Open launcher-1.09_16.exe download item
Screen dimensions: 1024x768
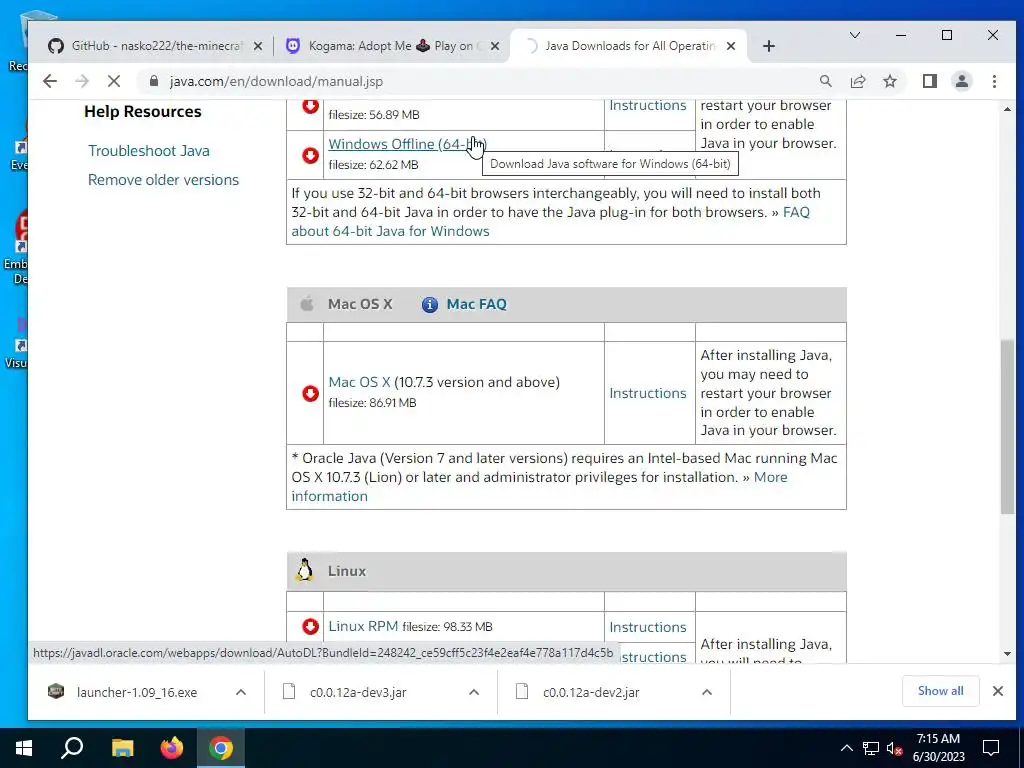[136, 692]
